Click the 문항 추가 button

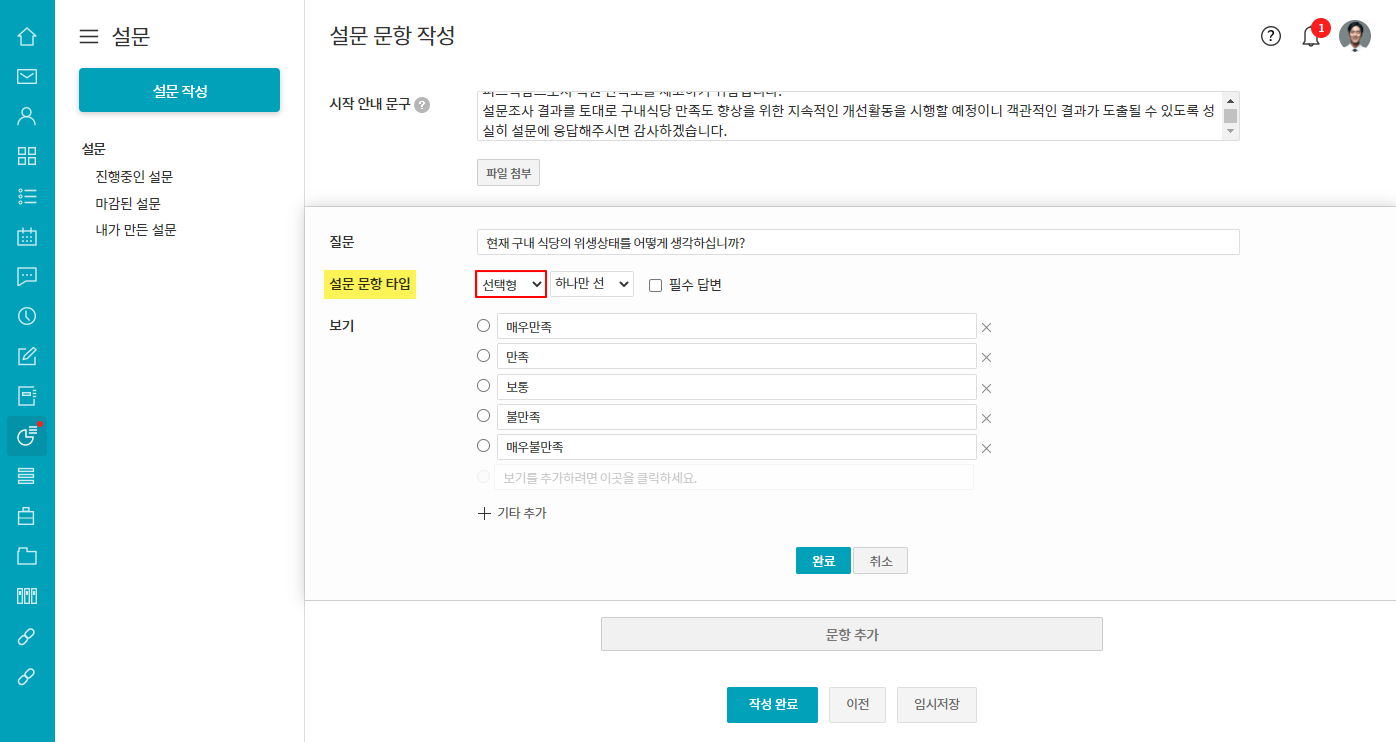pos(851,634)
